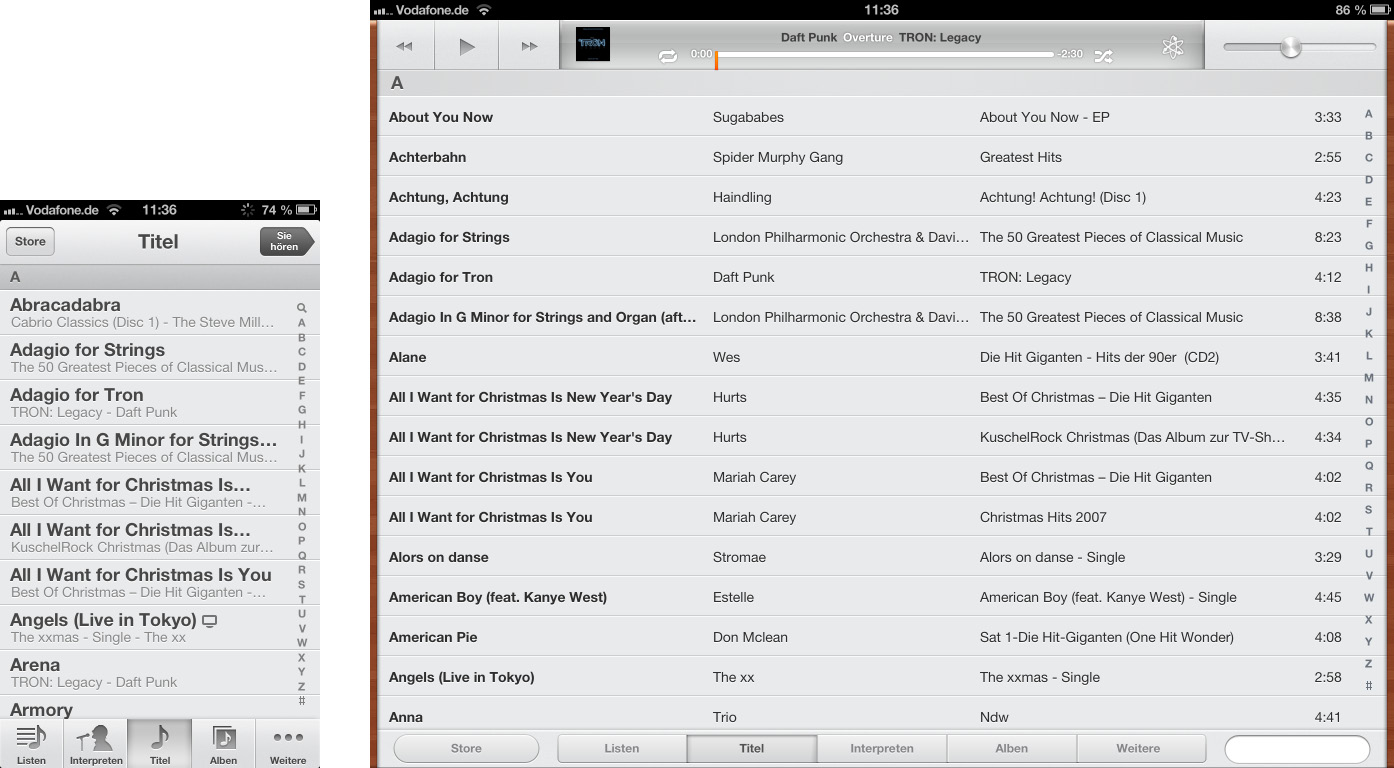Open the Alben tab on iPad
Image resolution: width=1394 pixels, height=768 pixels.
1012,748
